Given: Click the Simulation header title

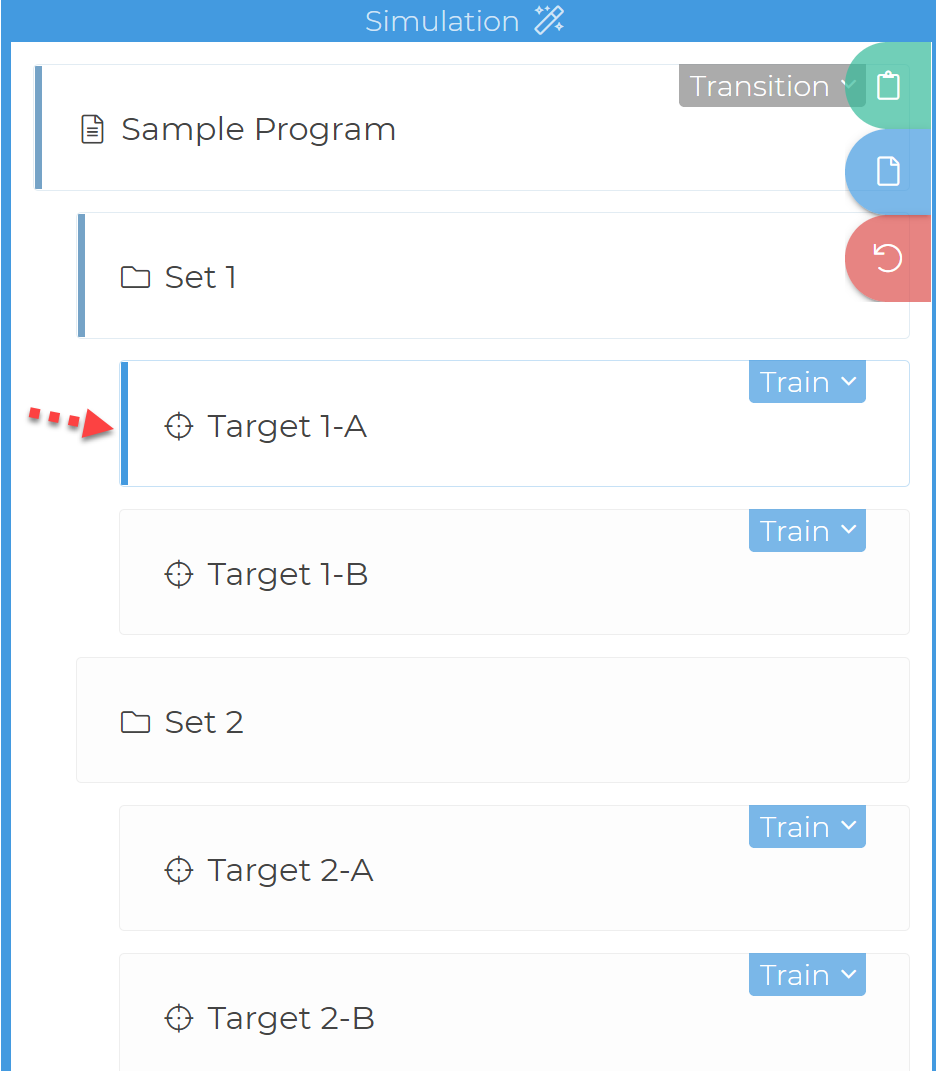Looking at the screenshot, I should (x=442, y=21).
